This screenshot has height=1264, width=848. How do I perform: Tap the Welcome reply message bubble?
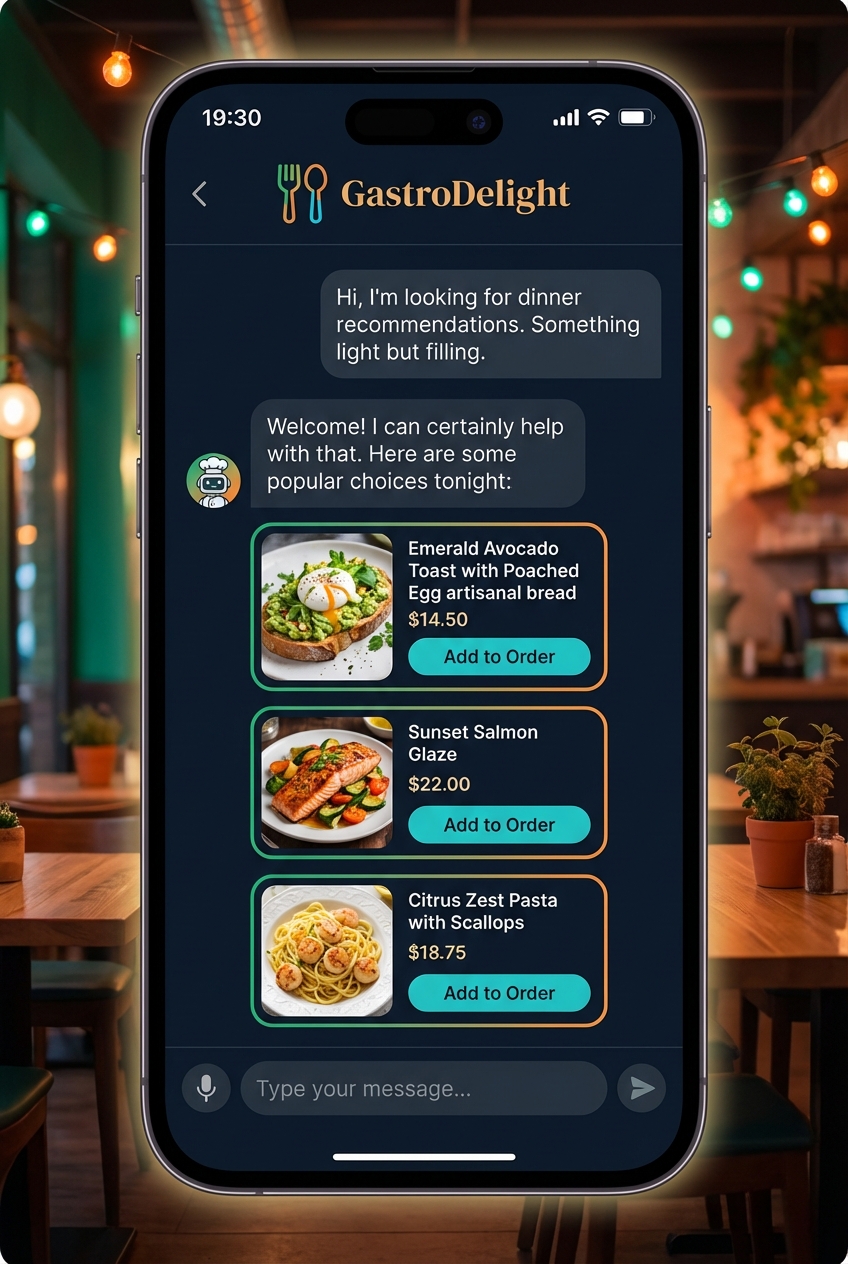(x=417, y=453)
